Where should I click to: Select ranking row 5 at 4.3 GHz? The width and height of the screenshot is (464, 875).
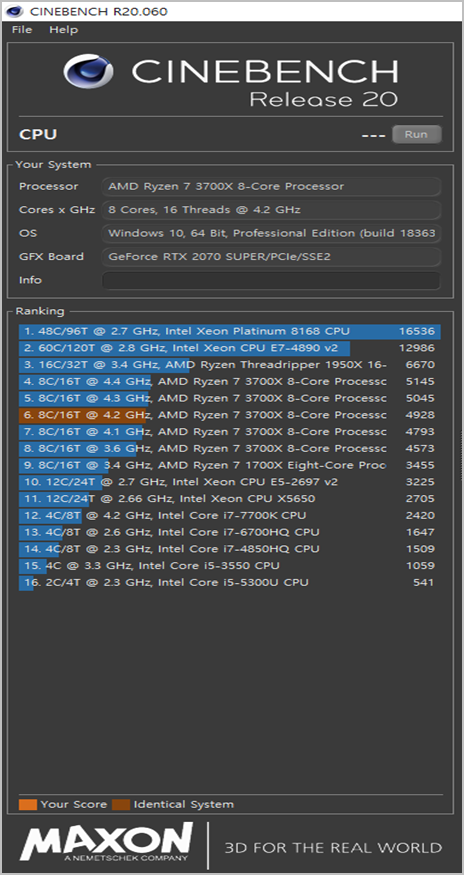point(229,398)
